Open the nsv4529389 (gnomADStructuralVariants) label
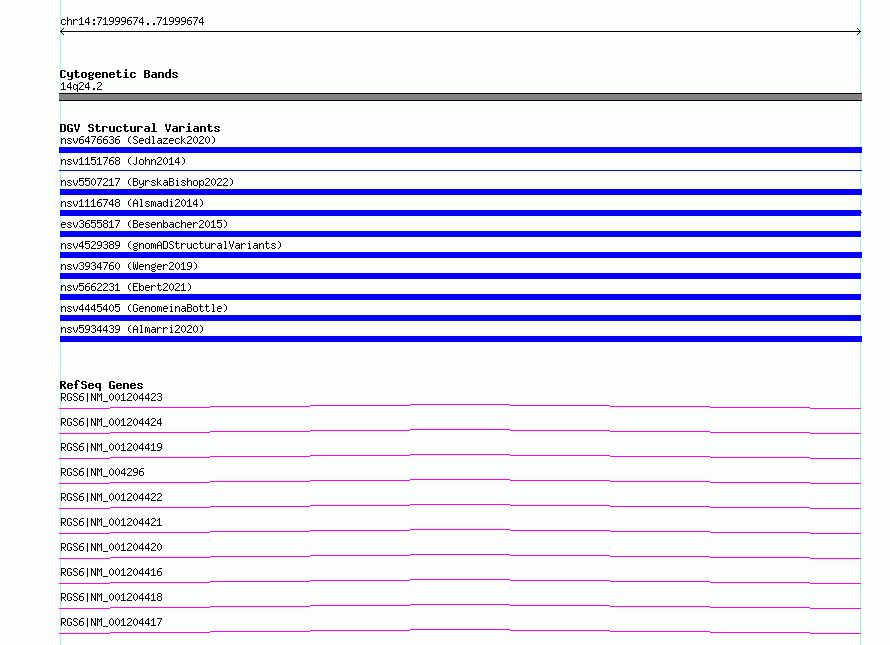 point(171,245)
